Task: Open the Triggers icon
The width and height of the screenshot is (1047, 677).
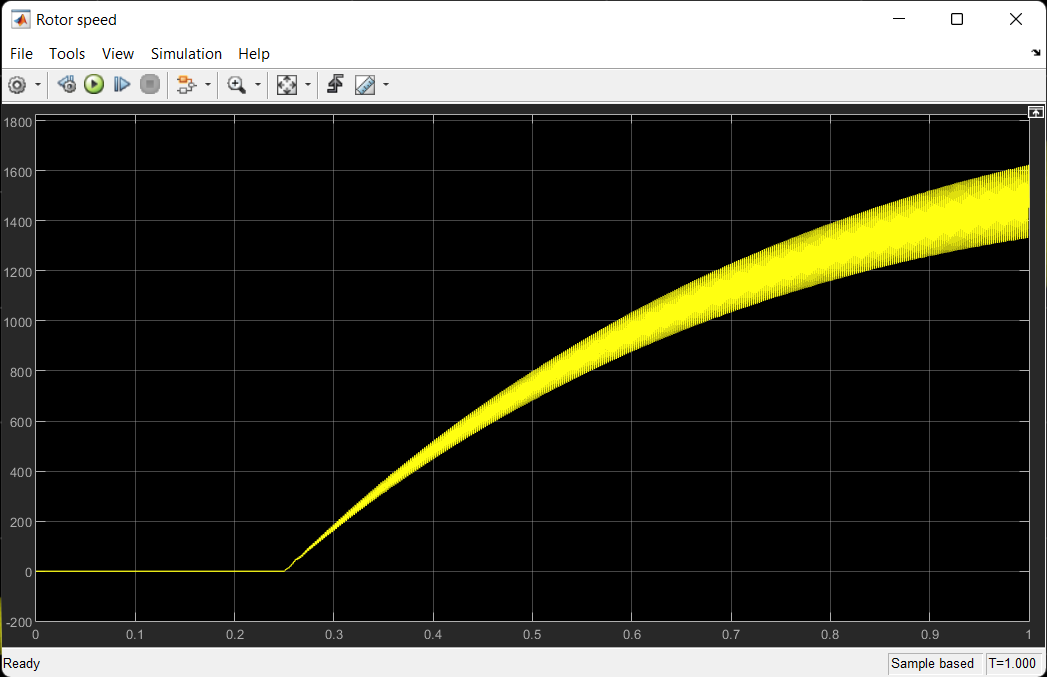Action: (335, 84)
